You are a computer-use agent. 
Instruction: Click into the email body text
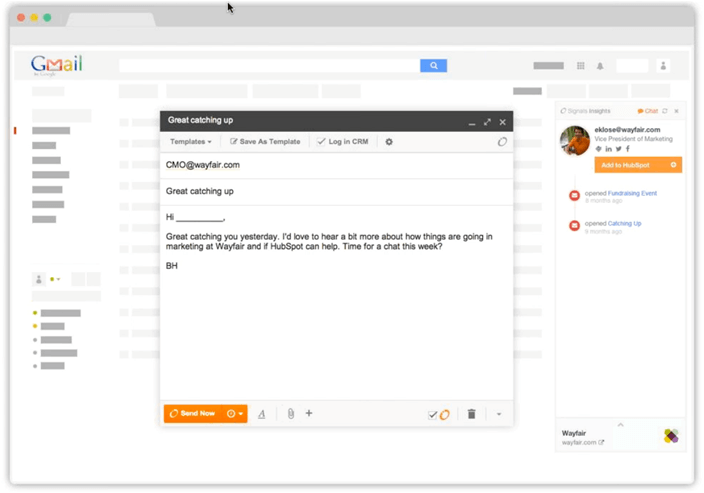[x=336, y=303]
